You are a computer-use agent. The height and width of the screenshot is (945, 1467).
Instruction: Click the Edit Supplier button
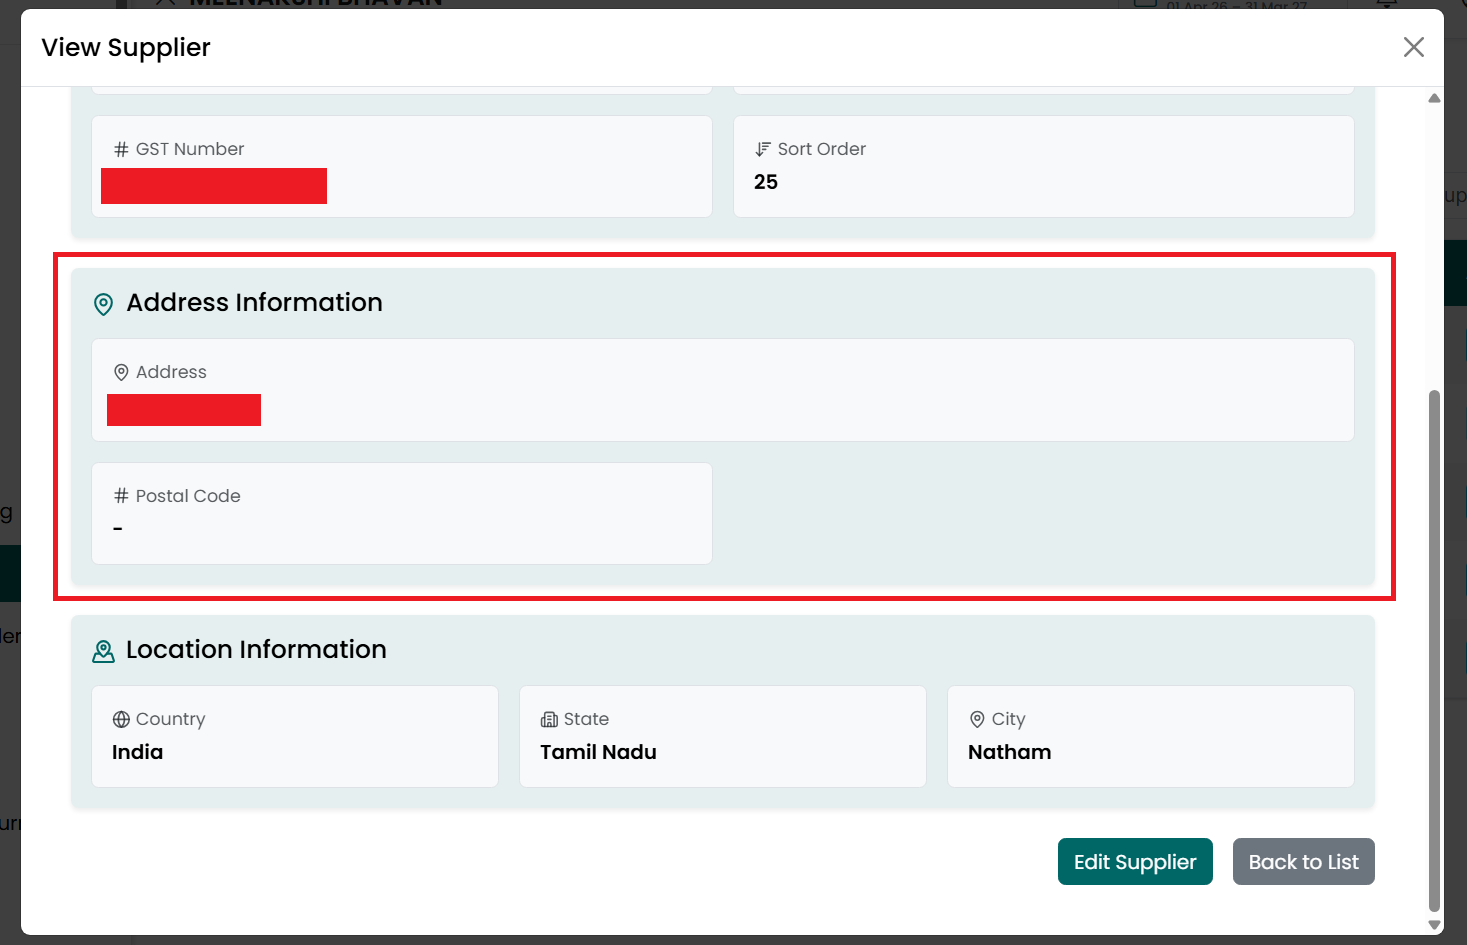pos(1135,862)
